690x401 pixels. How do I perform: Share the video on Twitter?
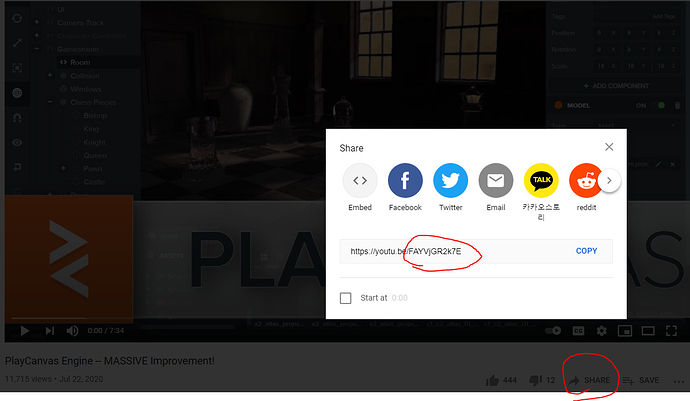click(450, 181)
